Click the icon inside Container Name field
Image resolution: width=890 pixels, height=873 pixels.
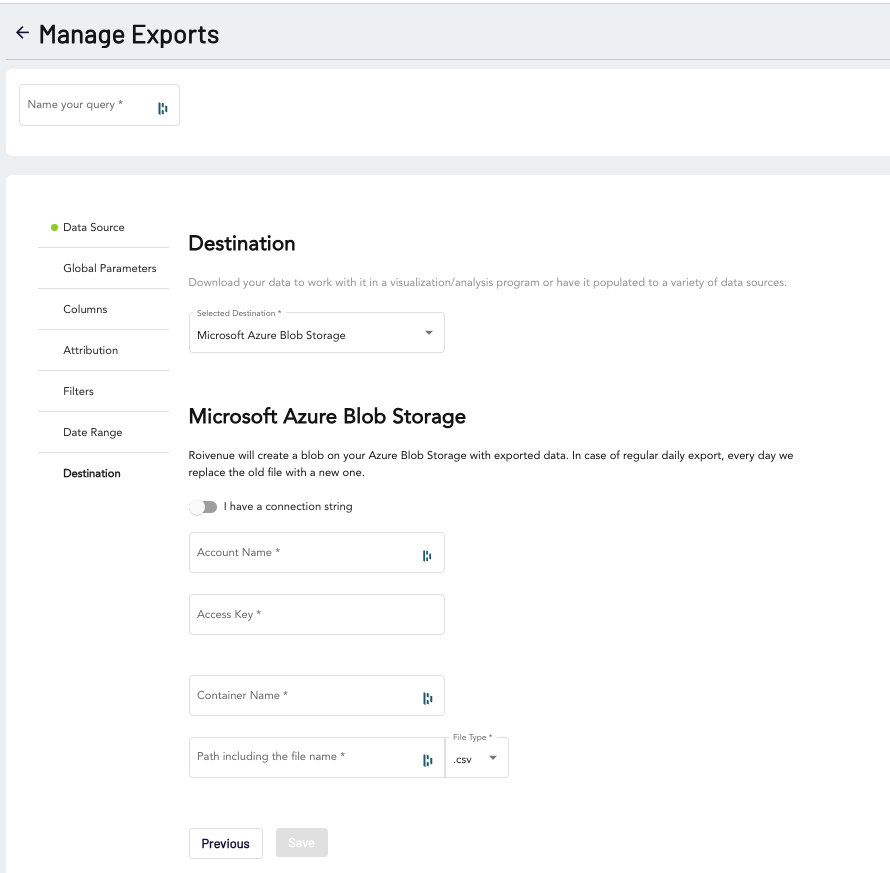tap(427, 698)
